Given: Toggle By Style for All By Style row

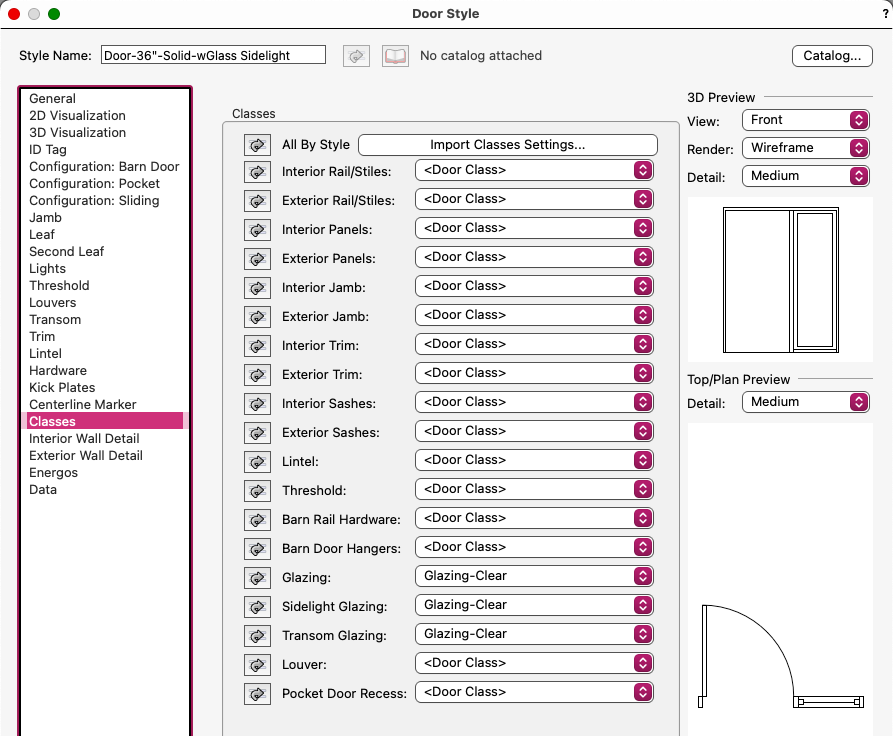Looking at the screenshot, I should pyautogui.click(x=258, y=143).
